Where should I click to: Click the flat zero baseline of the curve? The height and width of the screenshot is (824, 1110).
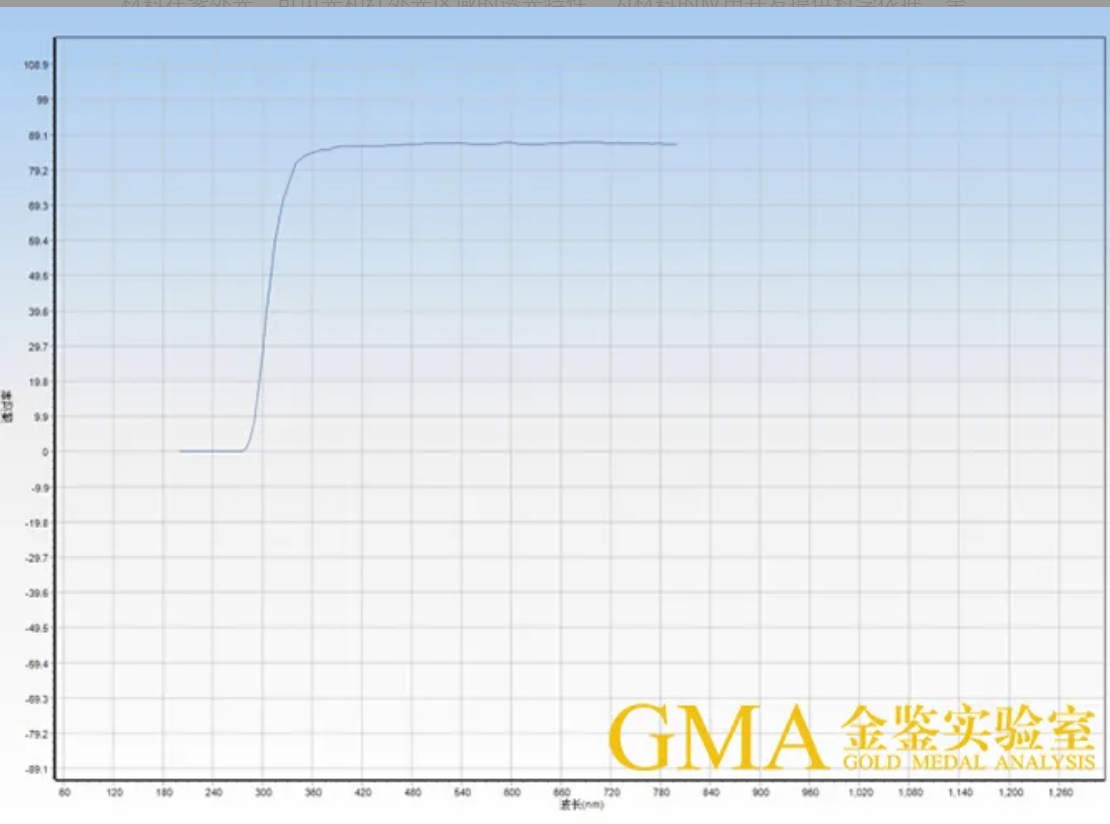coord(212,451)
